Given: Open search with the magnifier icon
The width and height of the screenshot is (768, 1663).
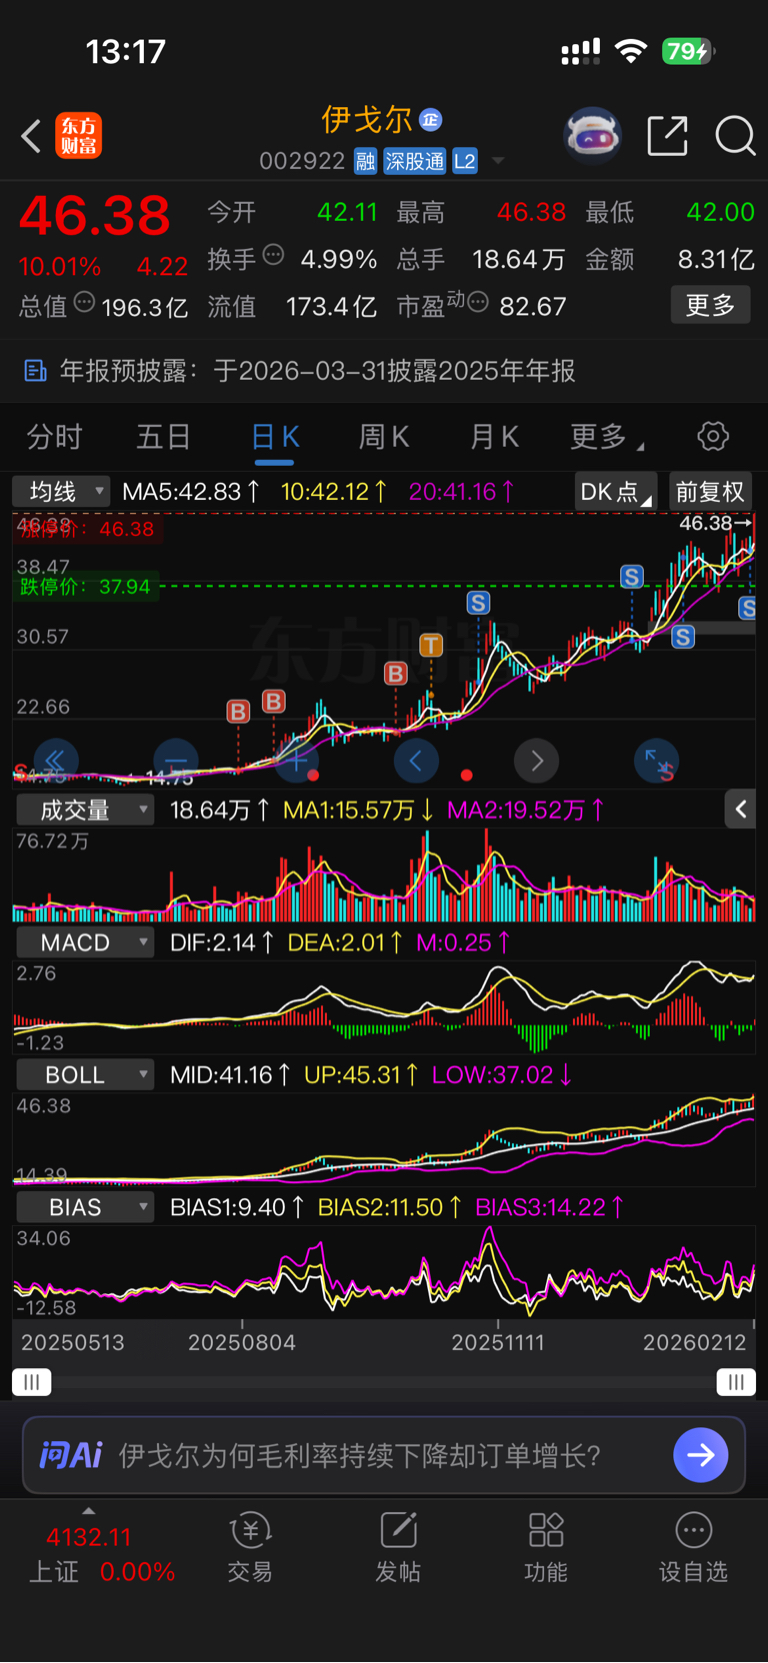Looking at the screenshot, I should [x=735, y=136].
